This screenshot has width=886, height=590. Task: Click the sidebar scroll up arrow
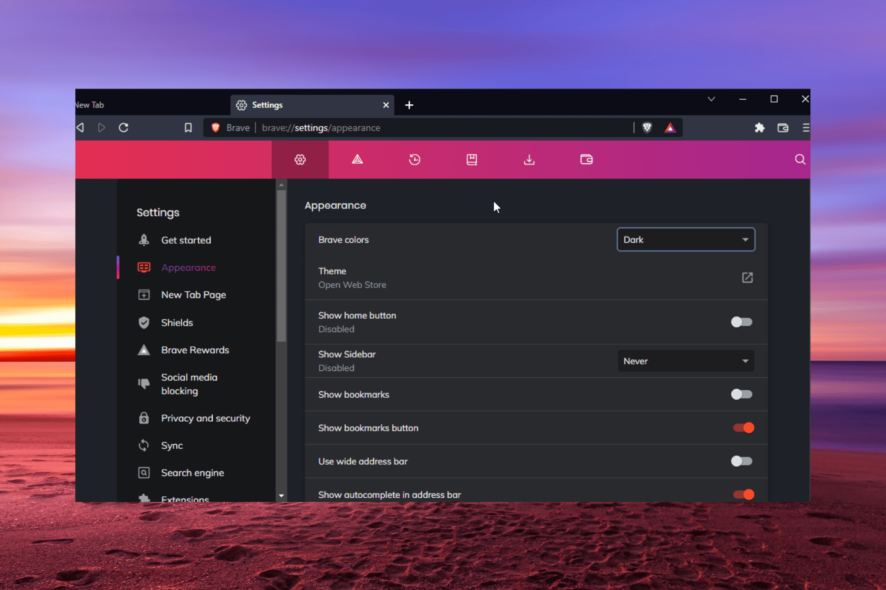[x=281, y=185]
